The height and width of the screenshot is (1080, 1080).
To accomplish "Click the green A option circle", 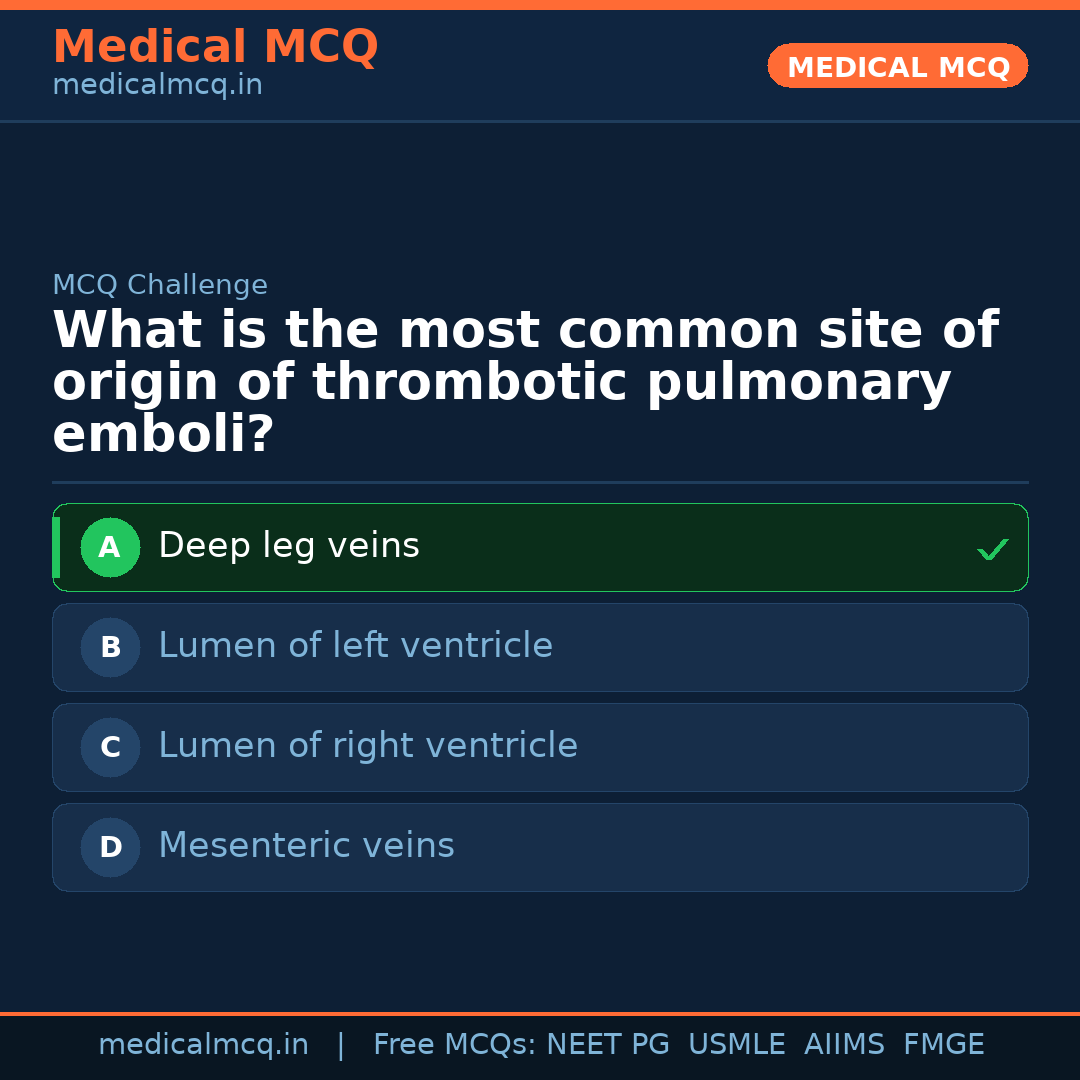I will (x=110, y=547).
